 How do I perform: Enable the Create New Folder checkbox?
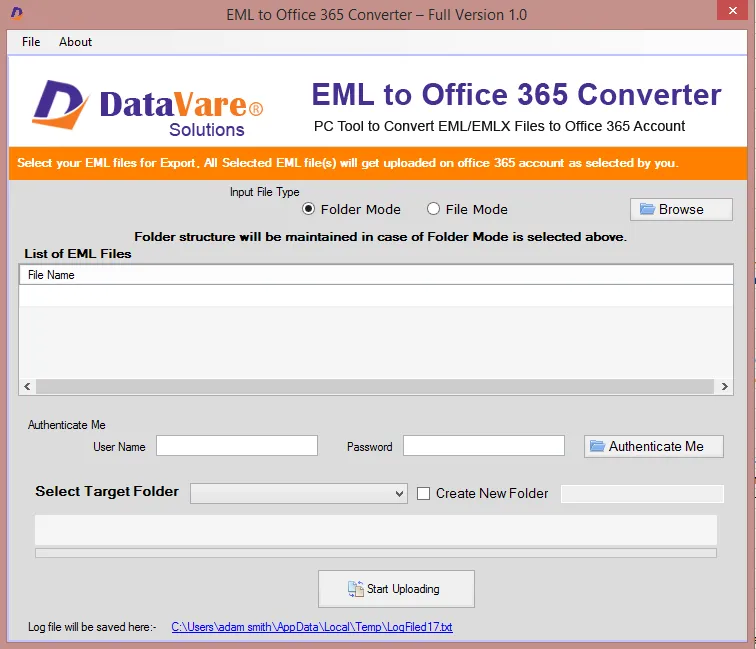[x=423, y=494]
